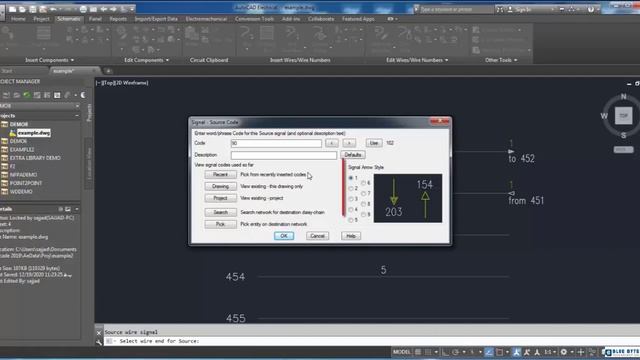
Task: Click the Search button in signal dialog
Action: click(x=220, y=212)
